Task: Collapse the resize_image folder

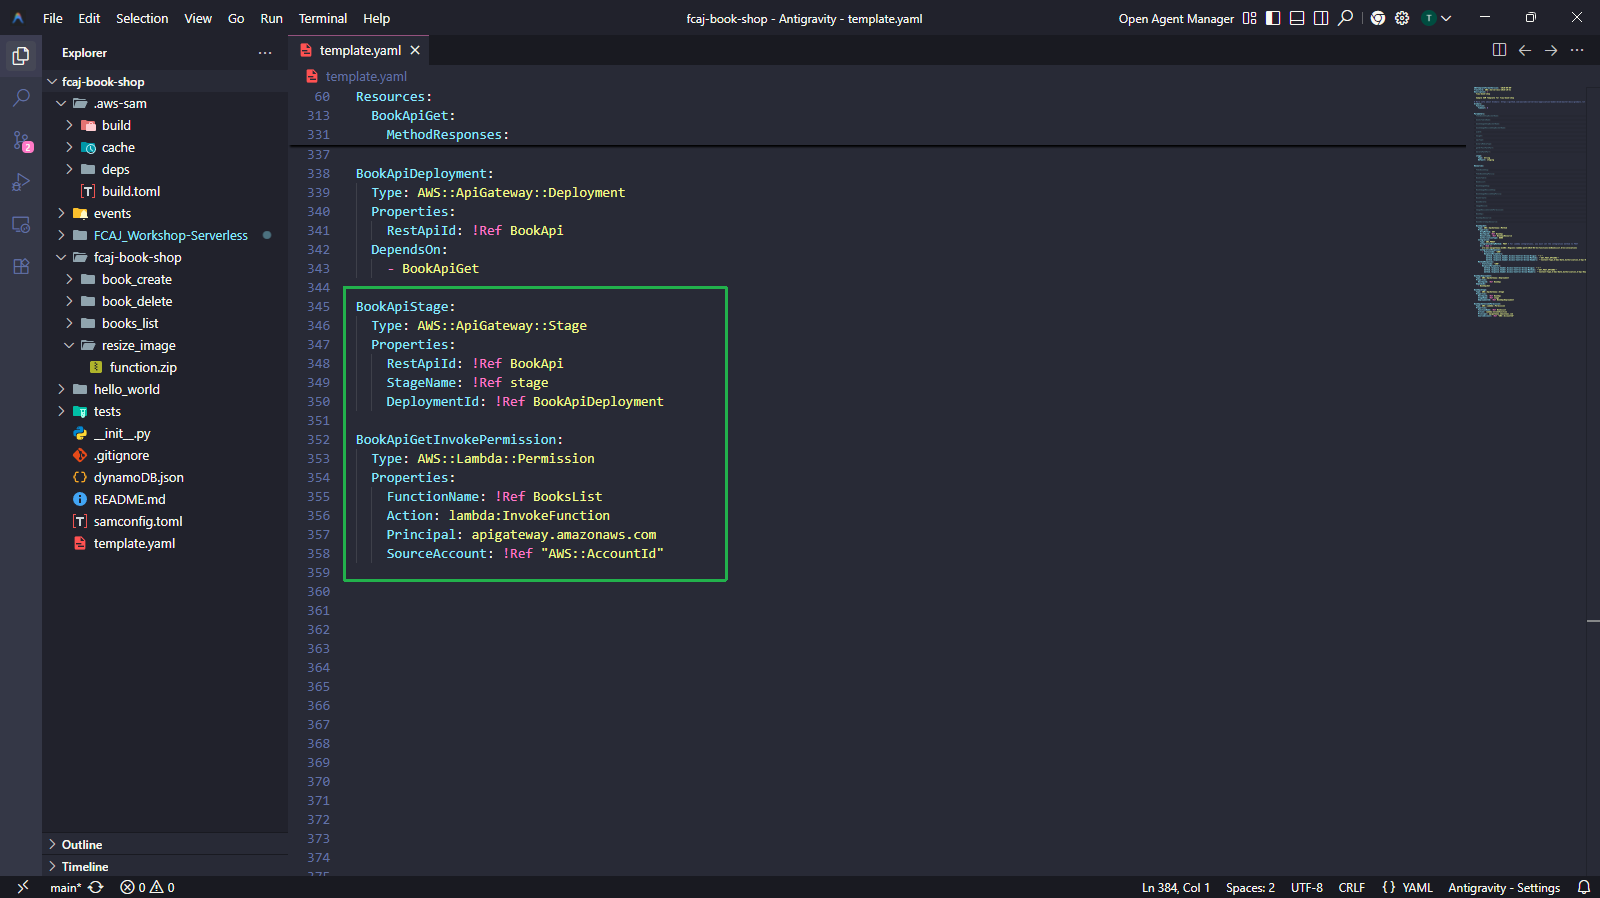Action: [165, 346]
